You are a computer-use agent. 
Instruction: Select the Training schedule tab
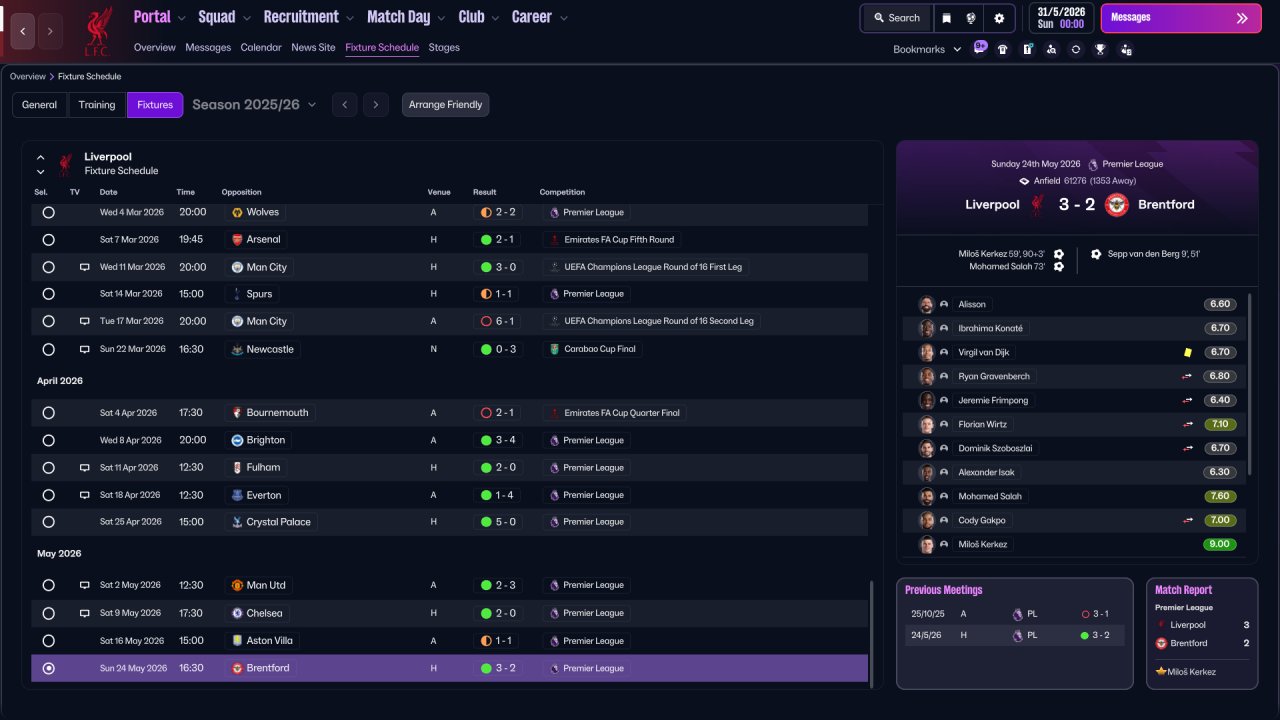coord(97,105)
